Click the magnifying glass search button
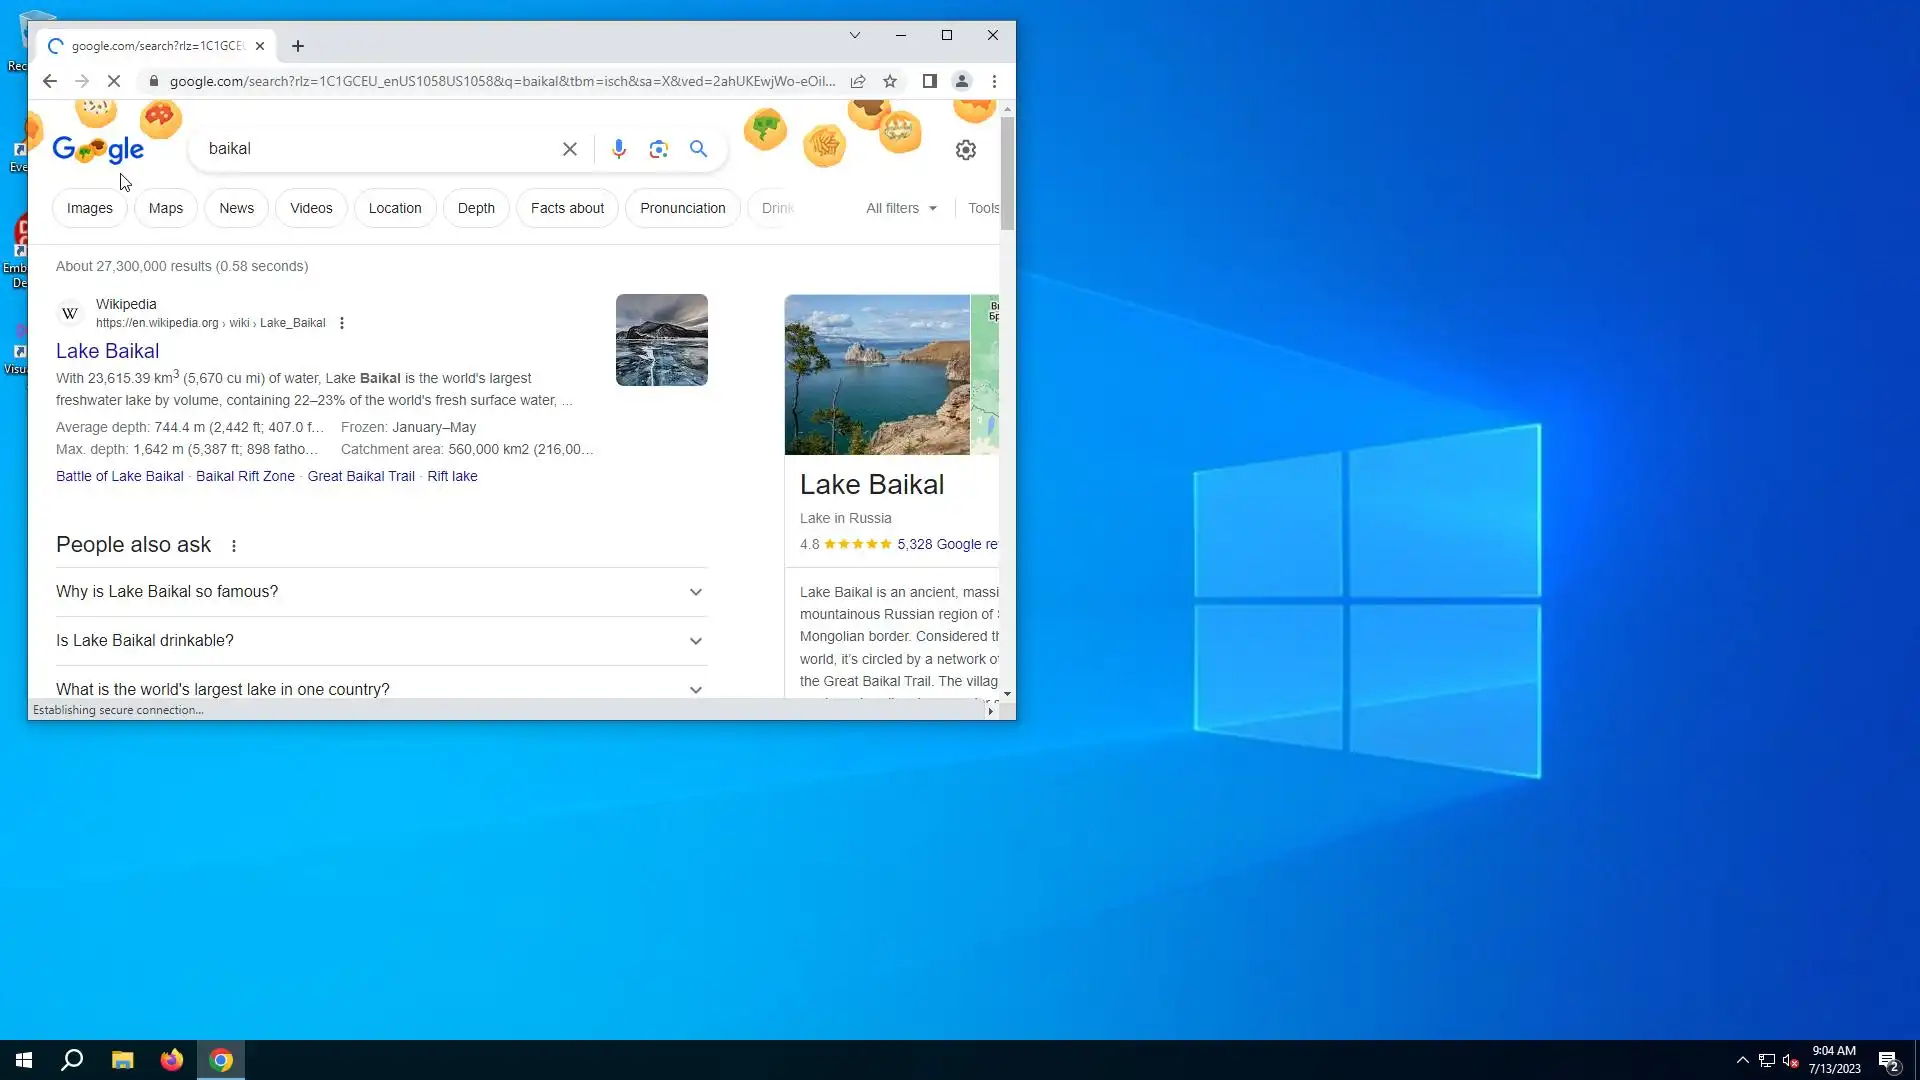The height and width of the screenshot is (1080, 1920). 698,149
